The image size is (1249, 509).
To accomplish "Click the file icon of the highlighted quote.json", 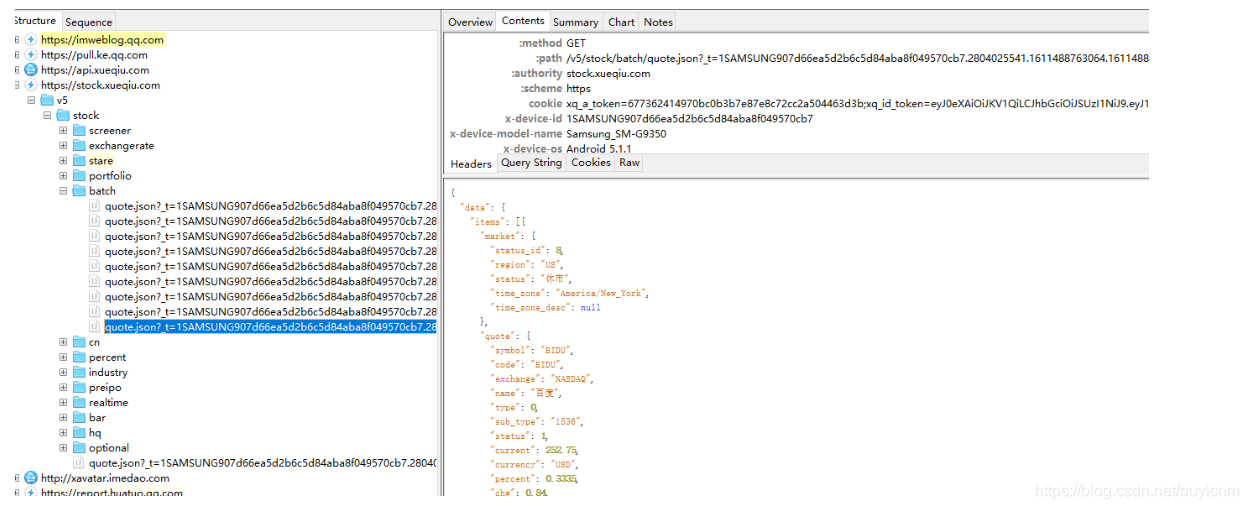I will 95,327.
